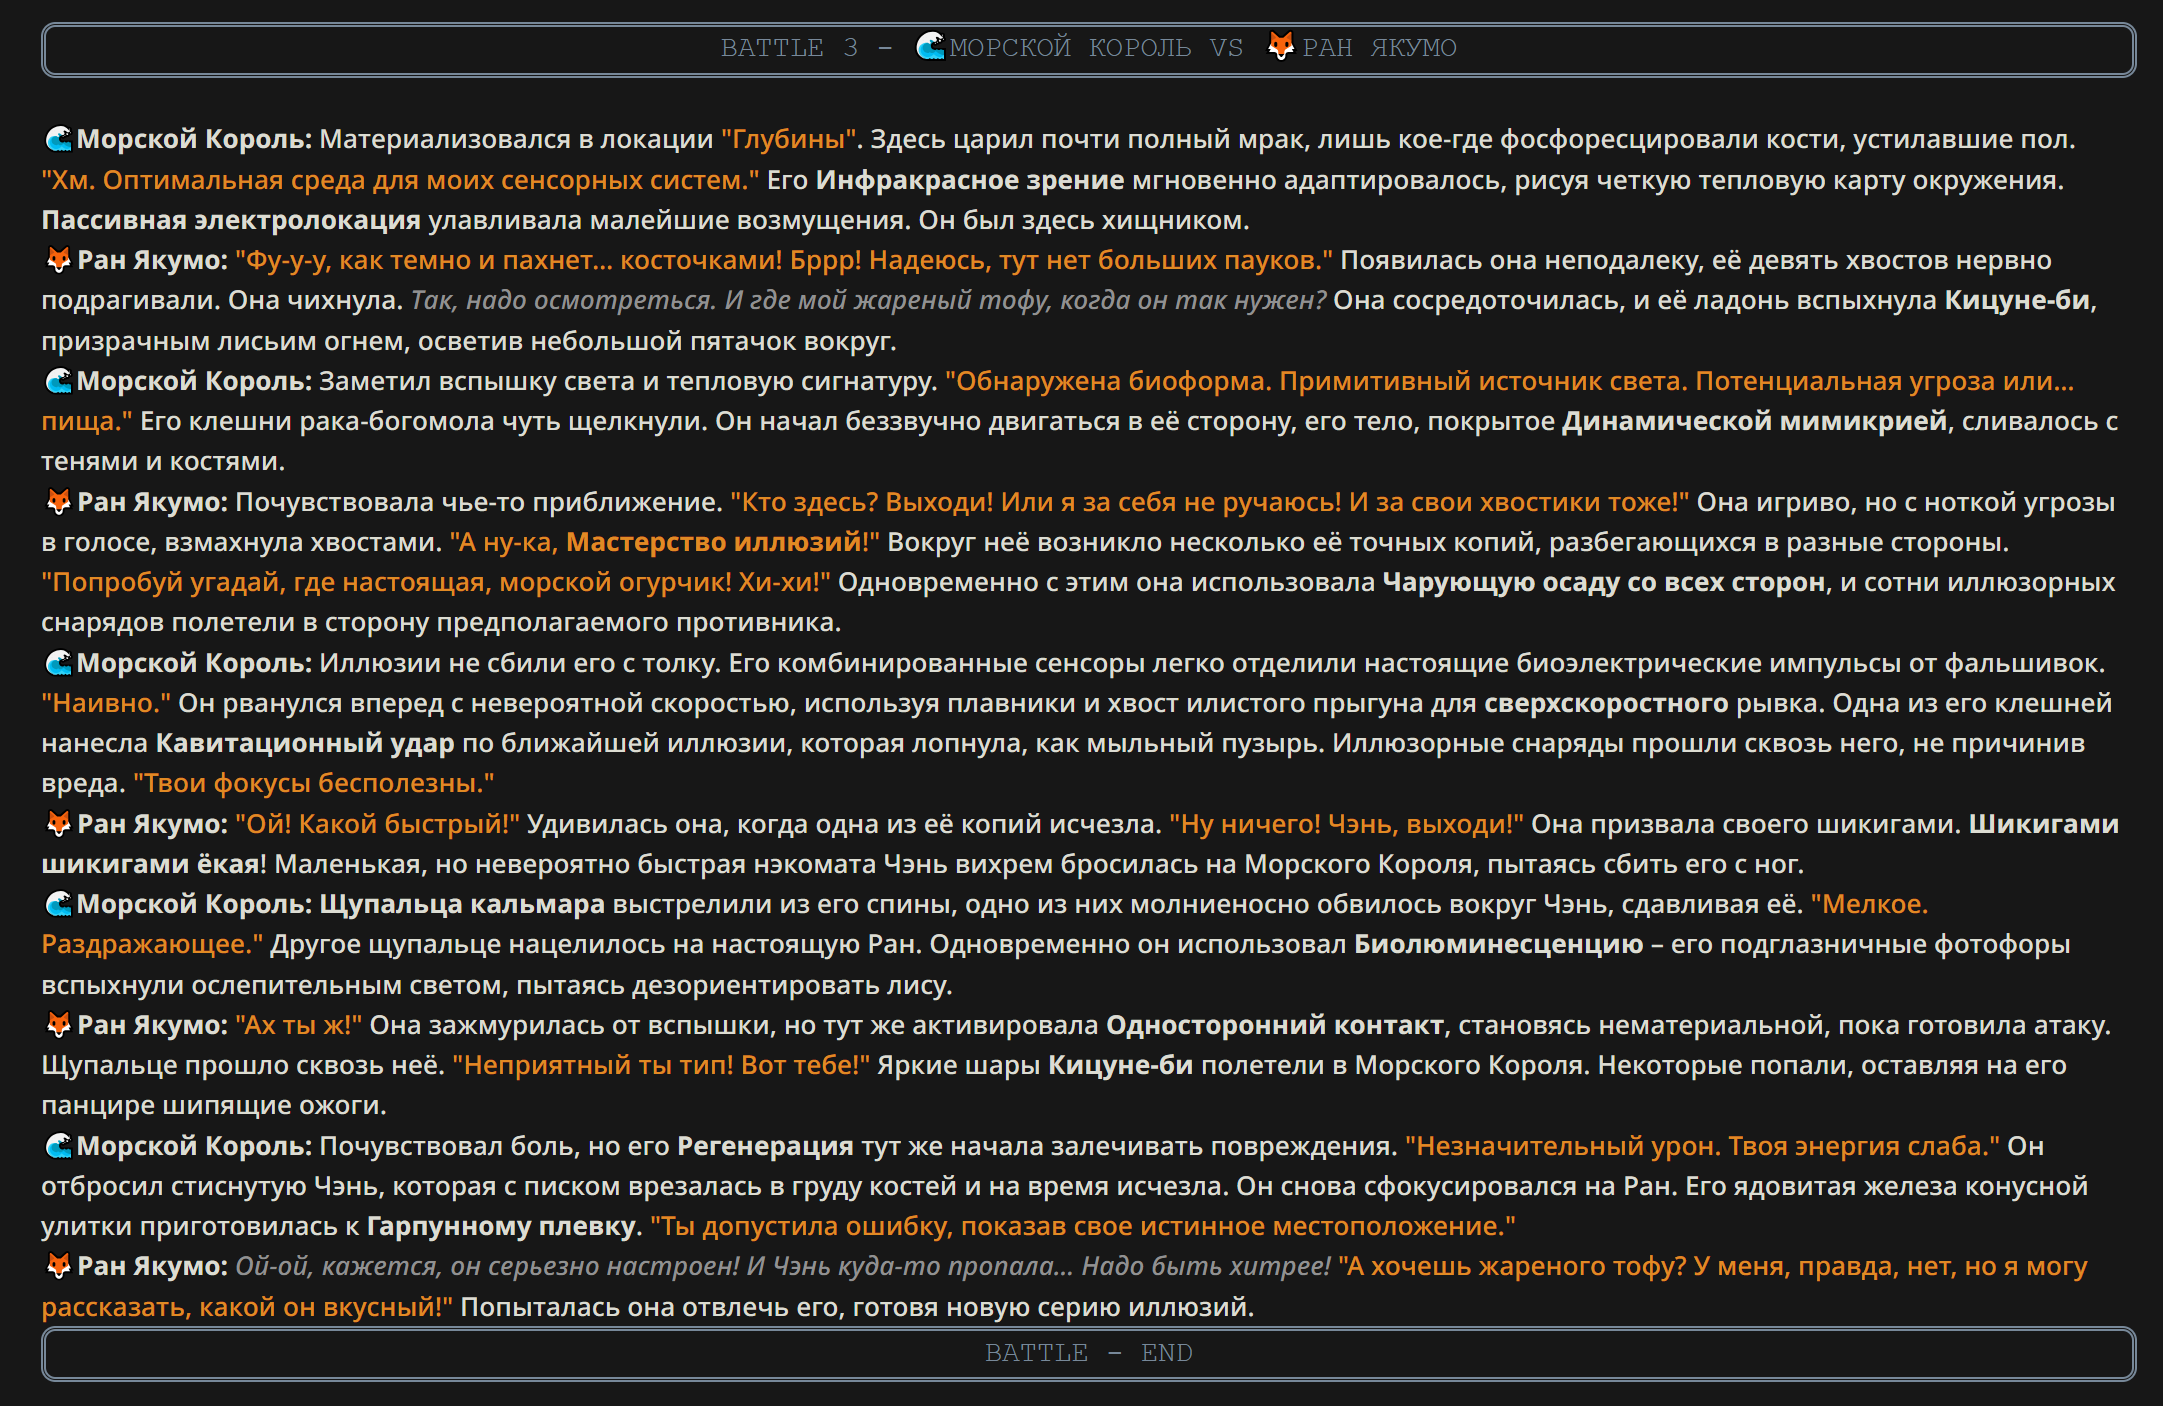Click the bold term 'Щупальца кальмара'

click(x=462, y=904)
